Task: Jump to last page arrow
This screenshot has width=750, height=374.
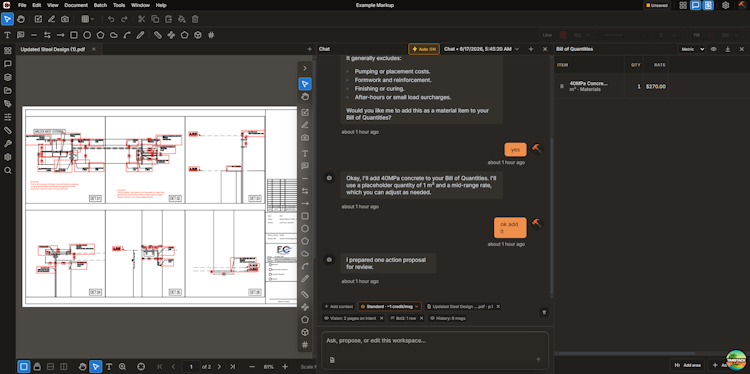Action: point(232,367)
